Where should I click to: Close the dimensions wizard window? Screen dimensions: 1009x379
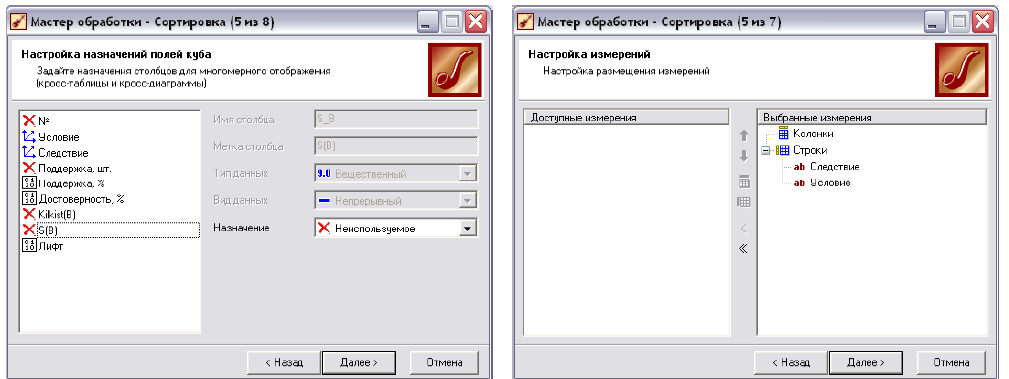(983, 22)
